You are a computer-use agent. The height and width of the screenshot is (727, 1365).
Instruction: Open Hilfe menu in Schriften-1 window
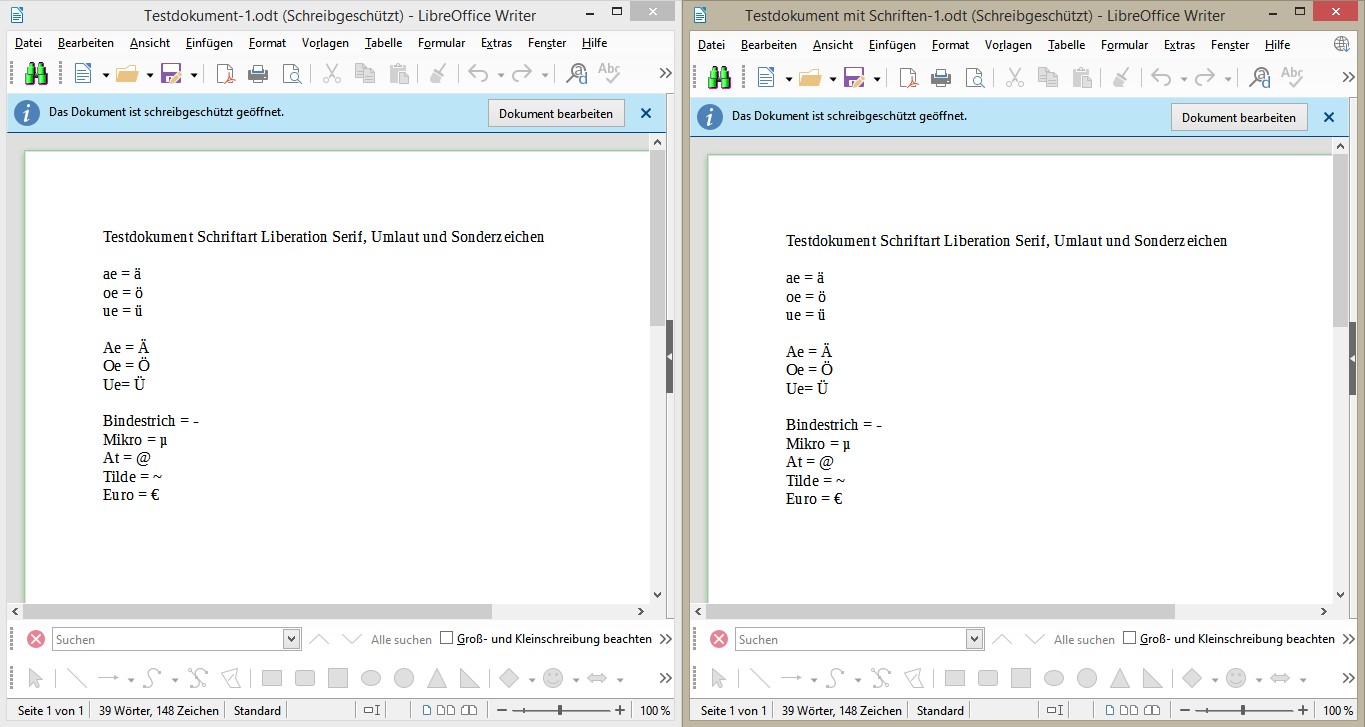(x=1277, y=45)
